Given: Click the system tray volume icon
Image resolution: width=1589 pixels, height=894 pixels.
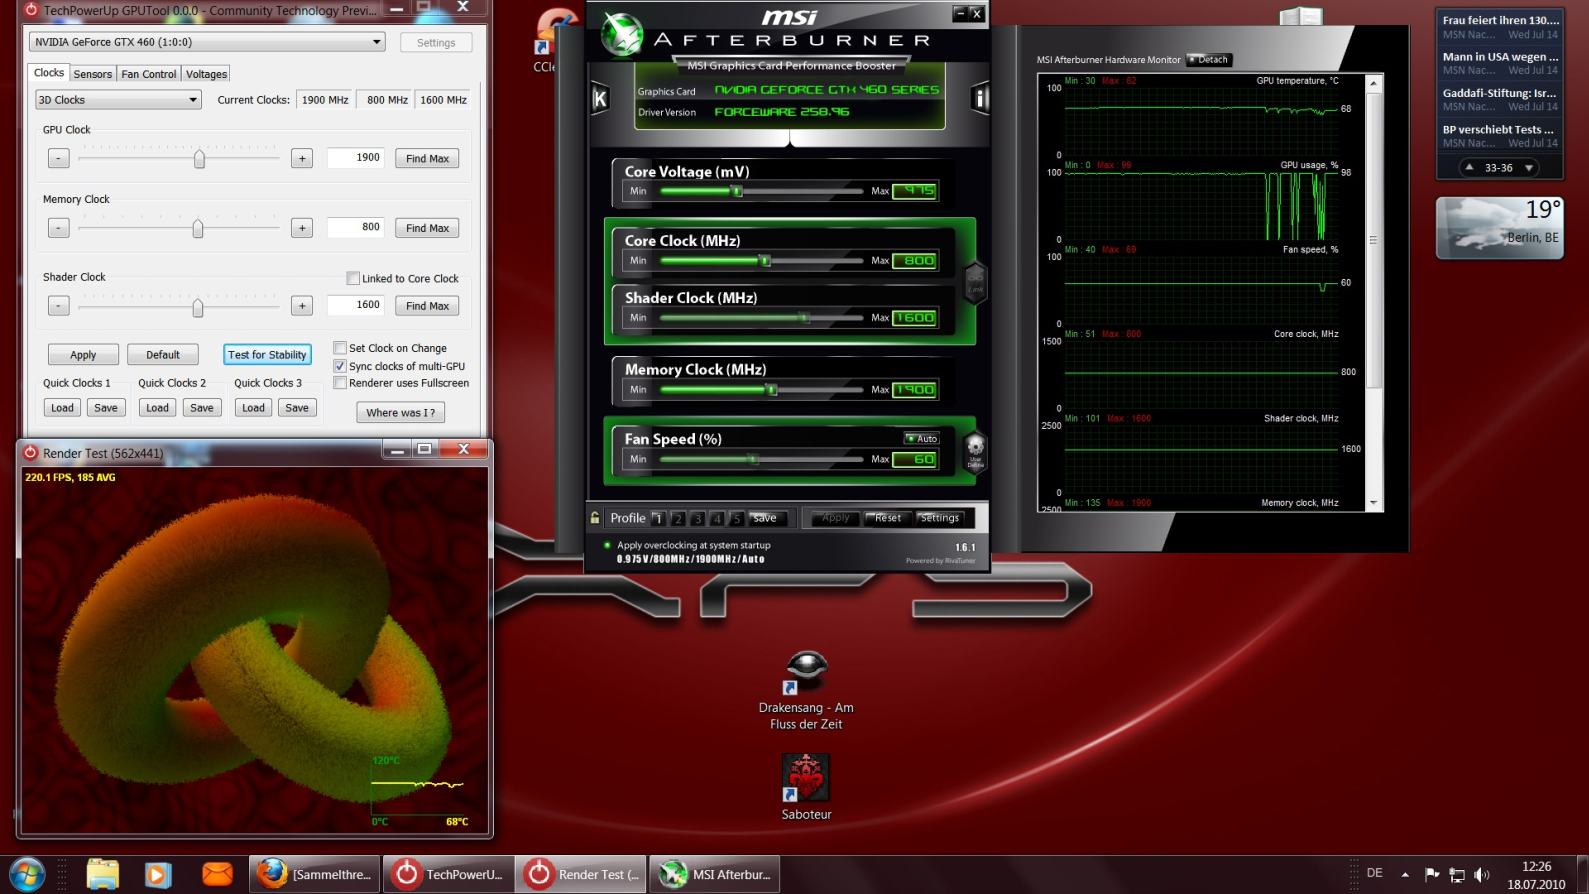Looking at the screenshot, I should 1482,875.
